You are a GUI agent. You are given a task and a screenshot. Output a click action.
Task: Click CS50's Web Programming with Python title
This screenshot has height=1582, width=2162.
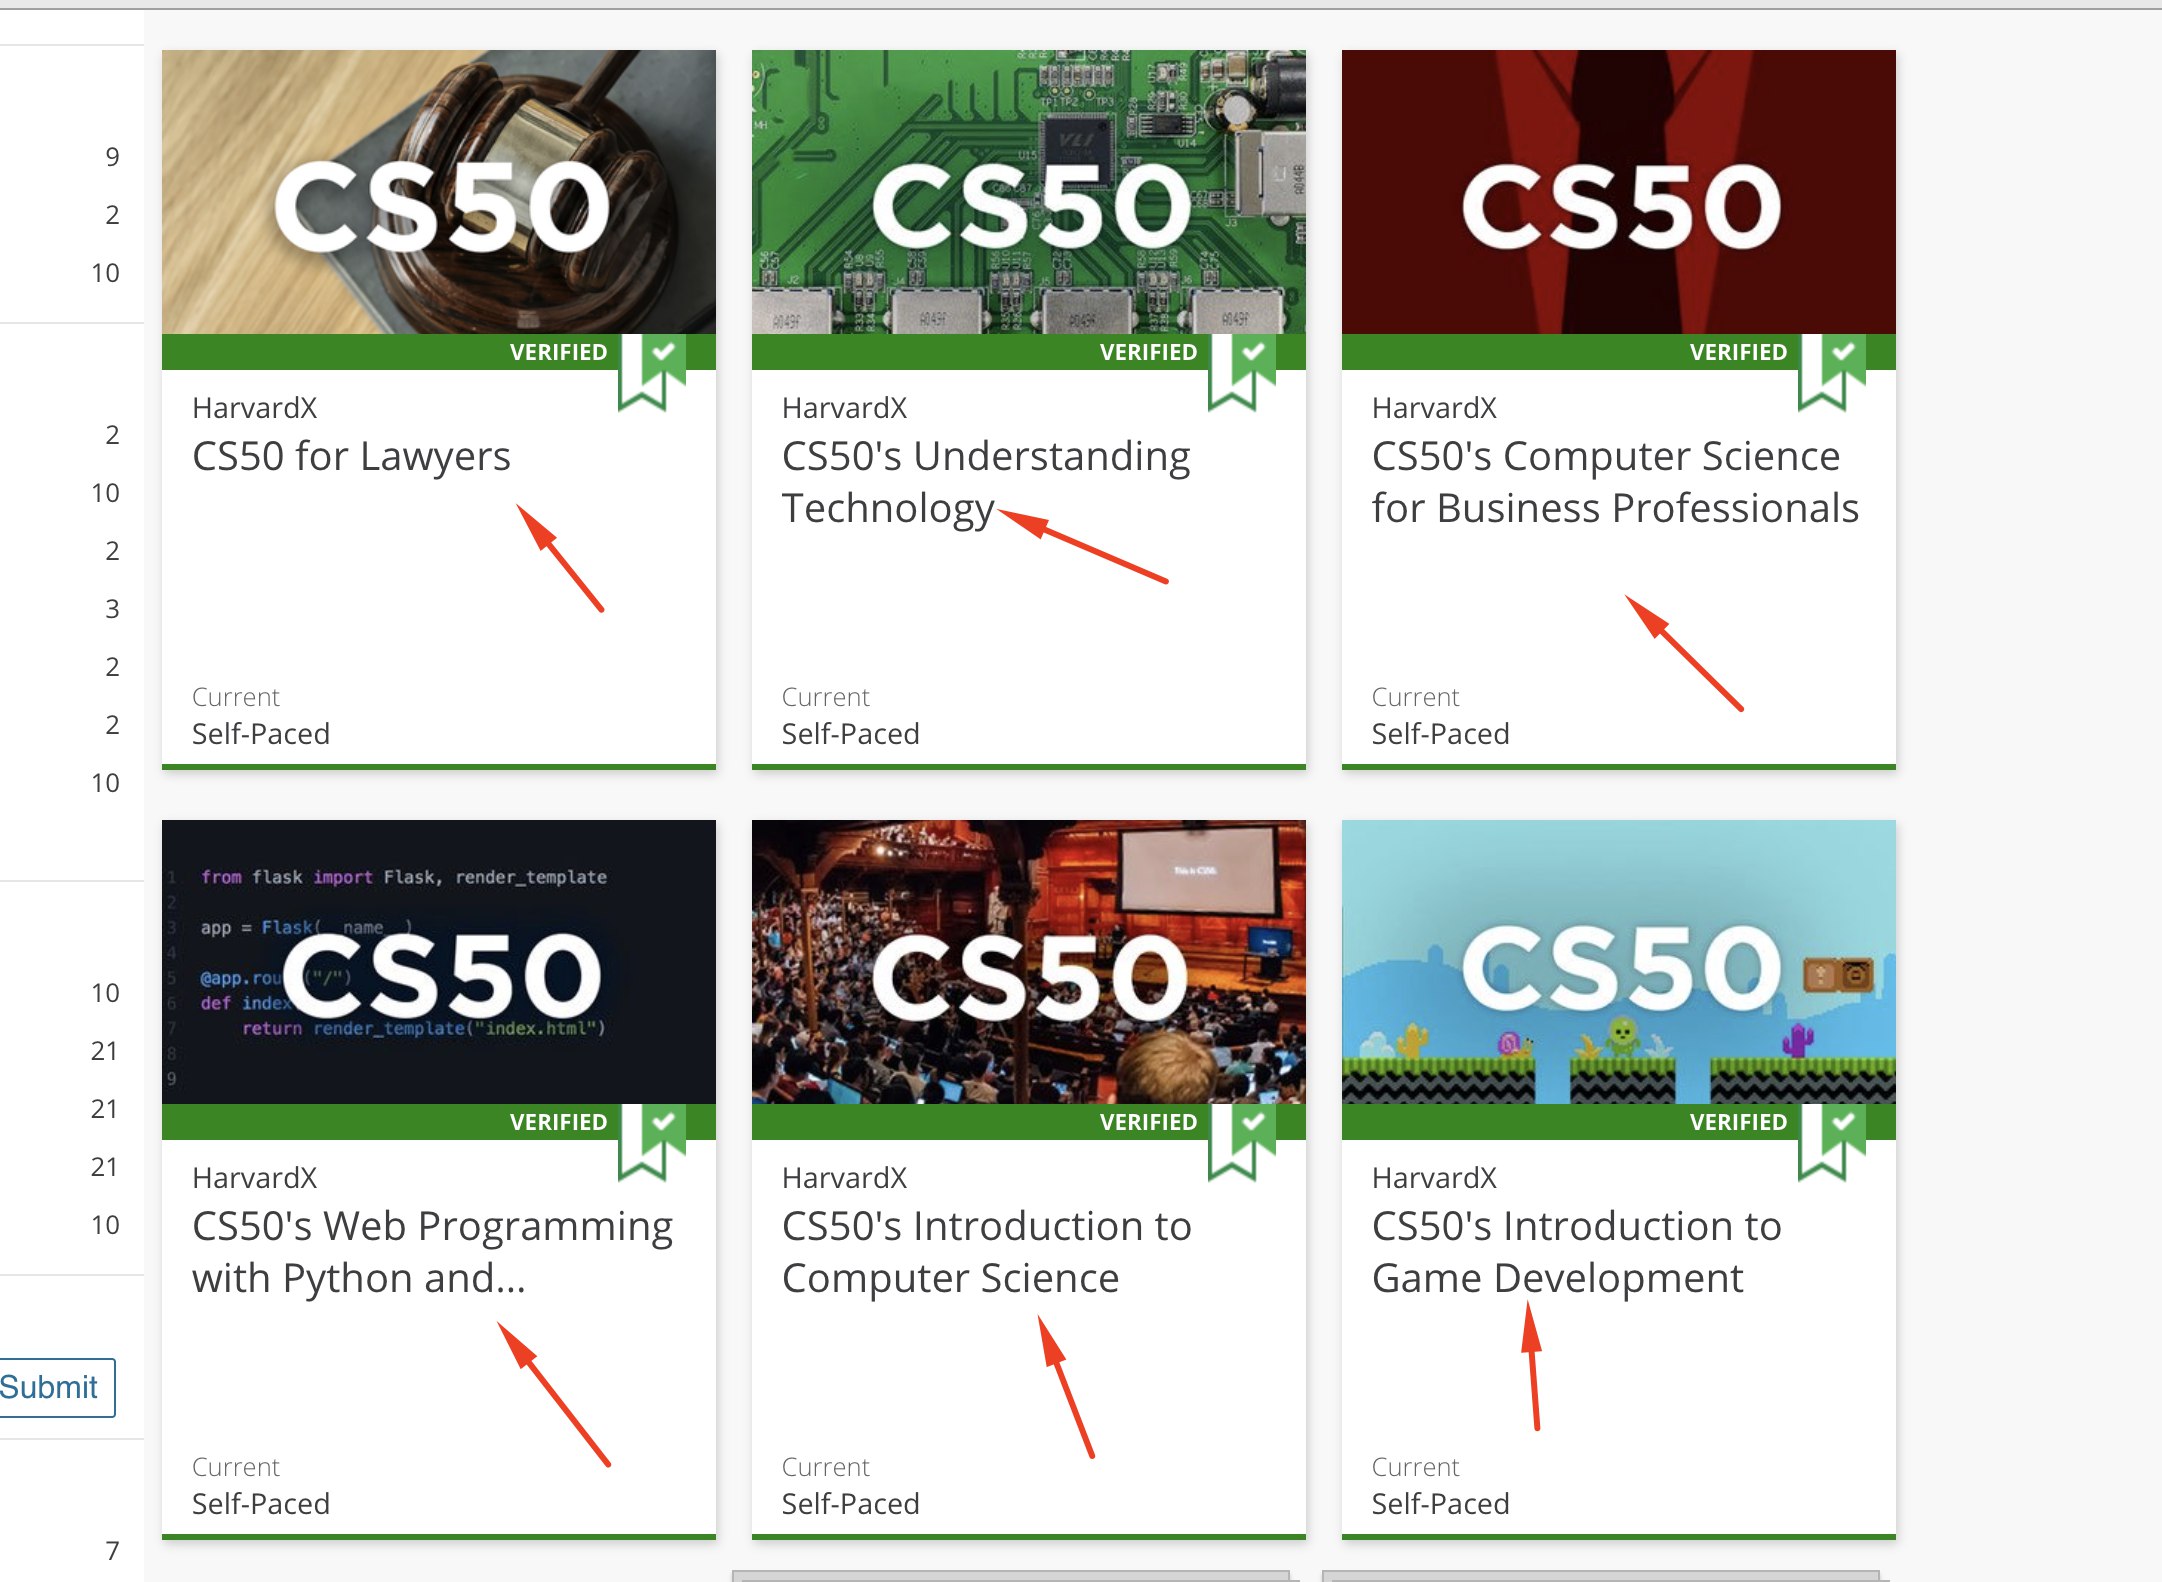(x=432, y=1252)
